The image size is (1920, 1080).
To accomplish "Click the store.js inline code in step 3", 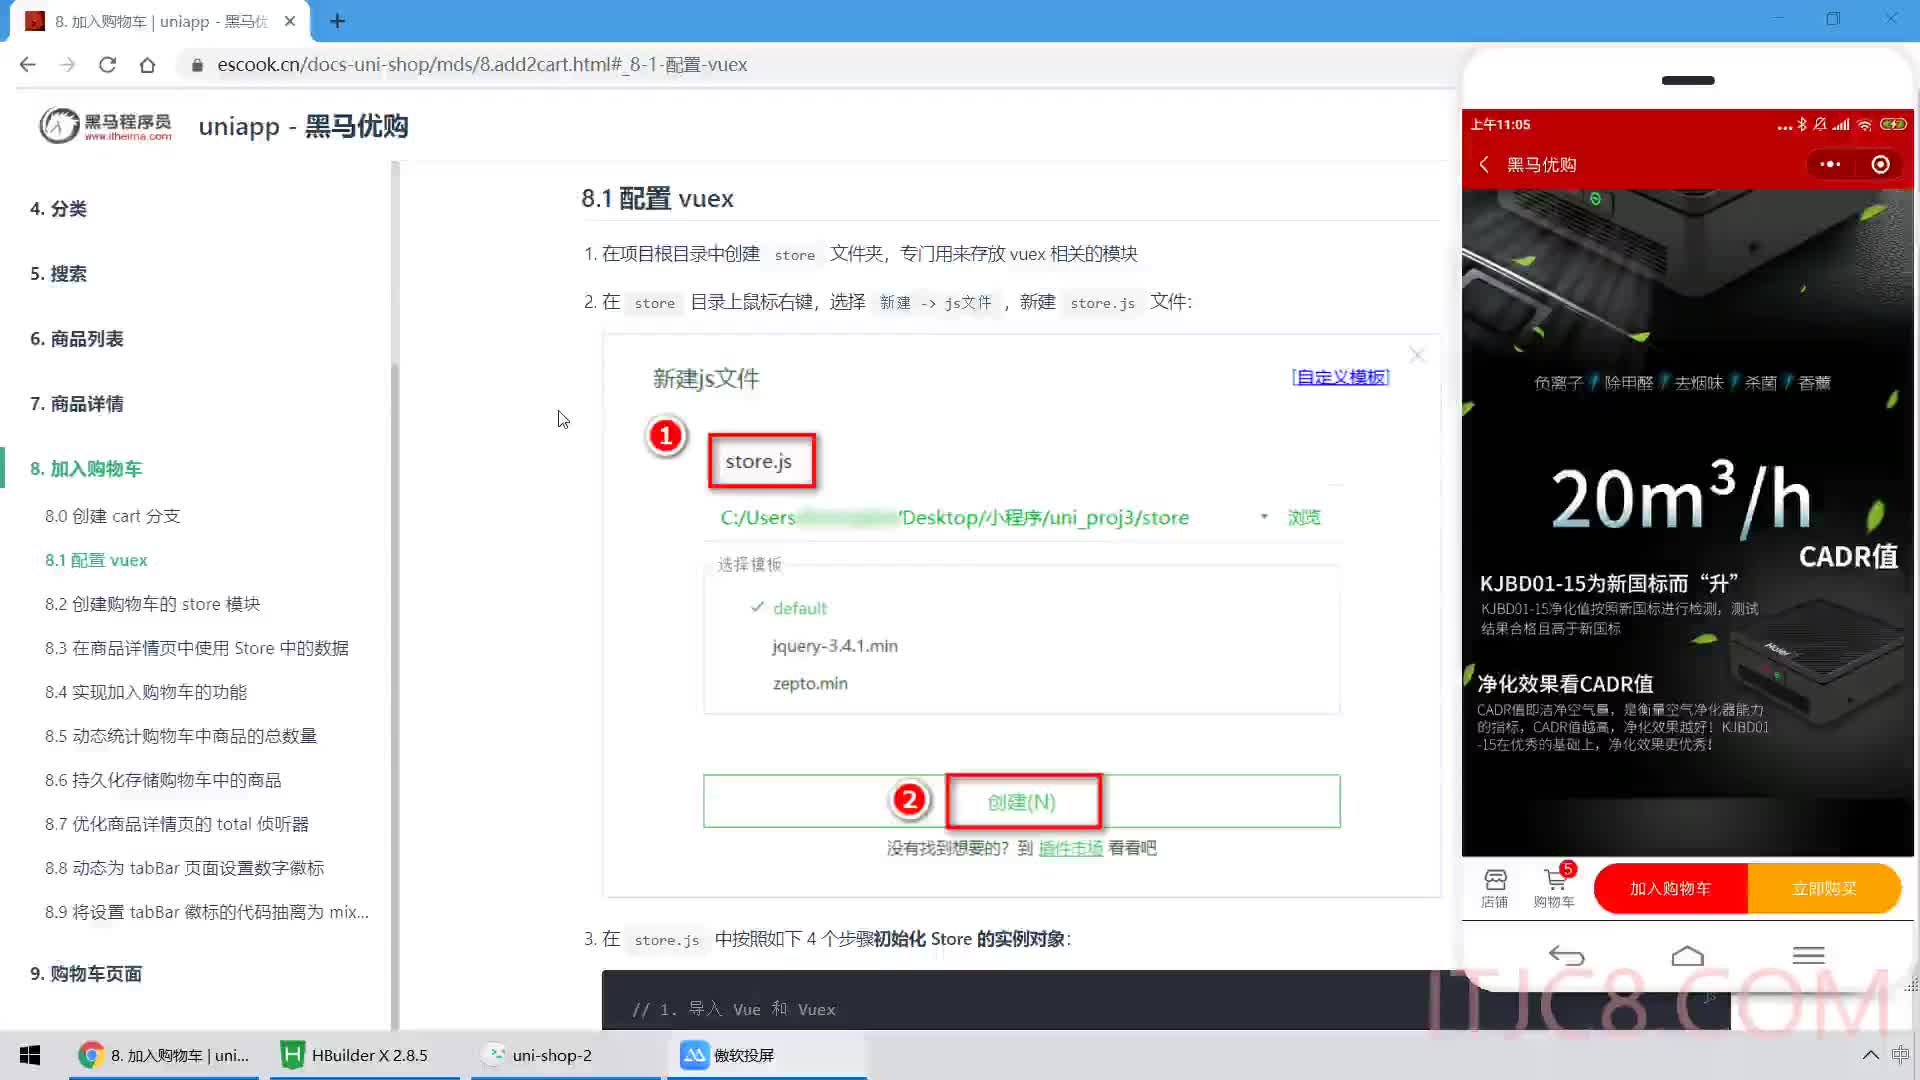I will [666, 940].
